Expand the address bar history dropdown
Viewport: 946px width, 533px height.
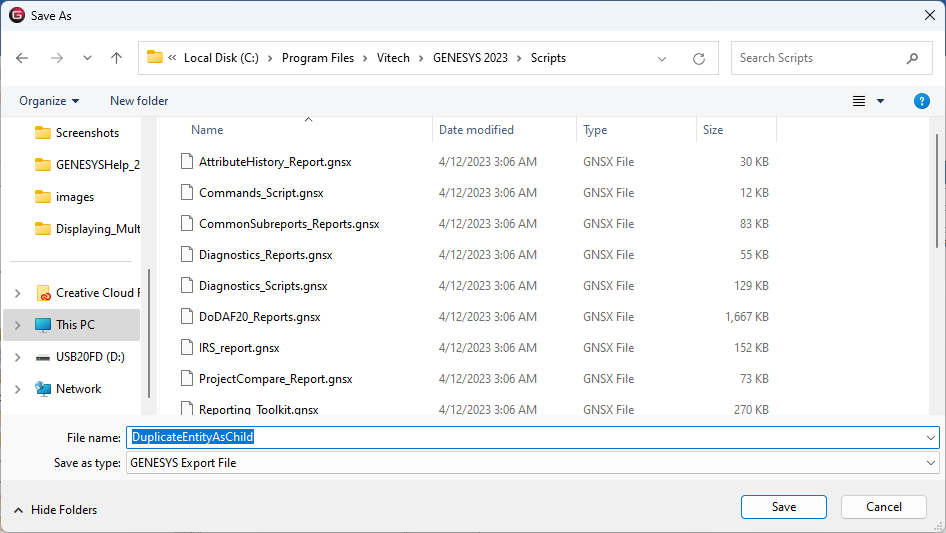(662, 58)
